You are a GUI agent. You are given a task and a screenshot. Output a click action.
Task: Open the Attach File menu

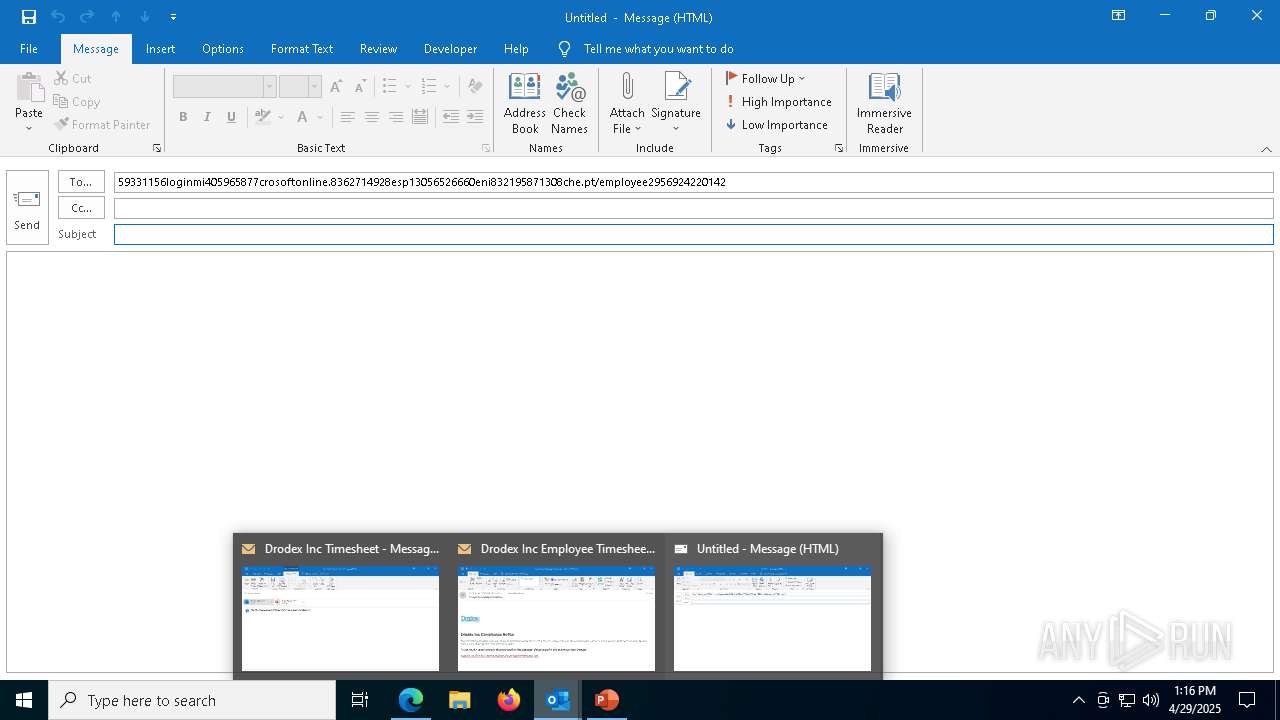click(627, 103)
